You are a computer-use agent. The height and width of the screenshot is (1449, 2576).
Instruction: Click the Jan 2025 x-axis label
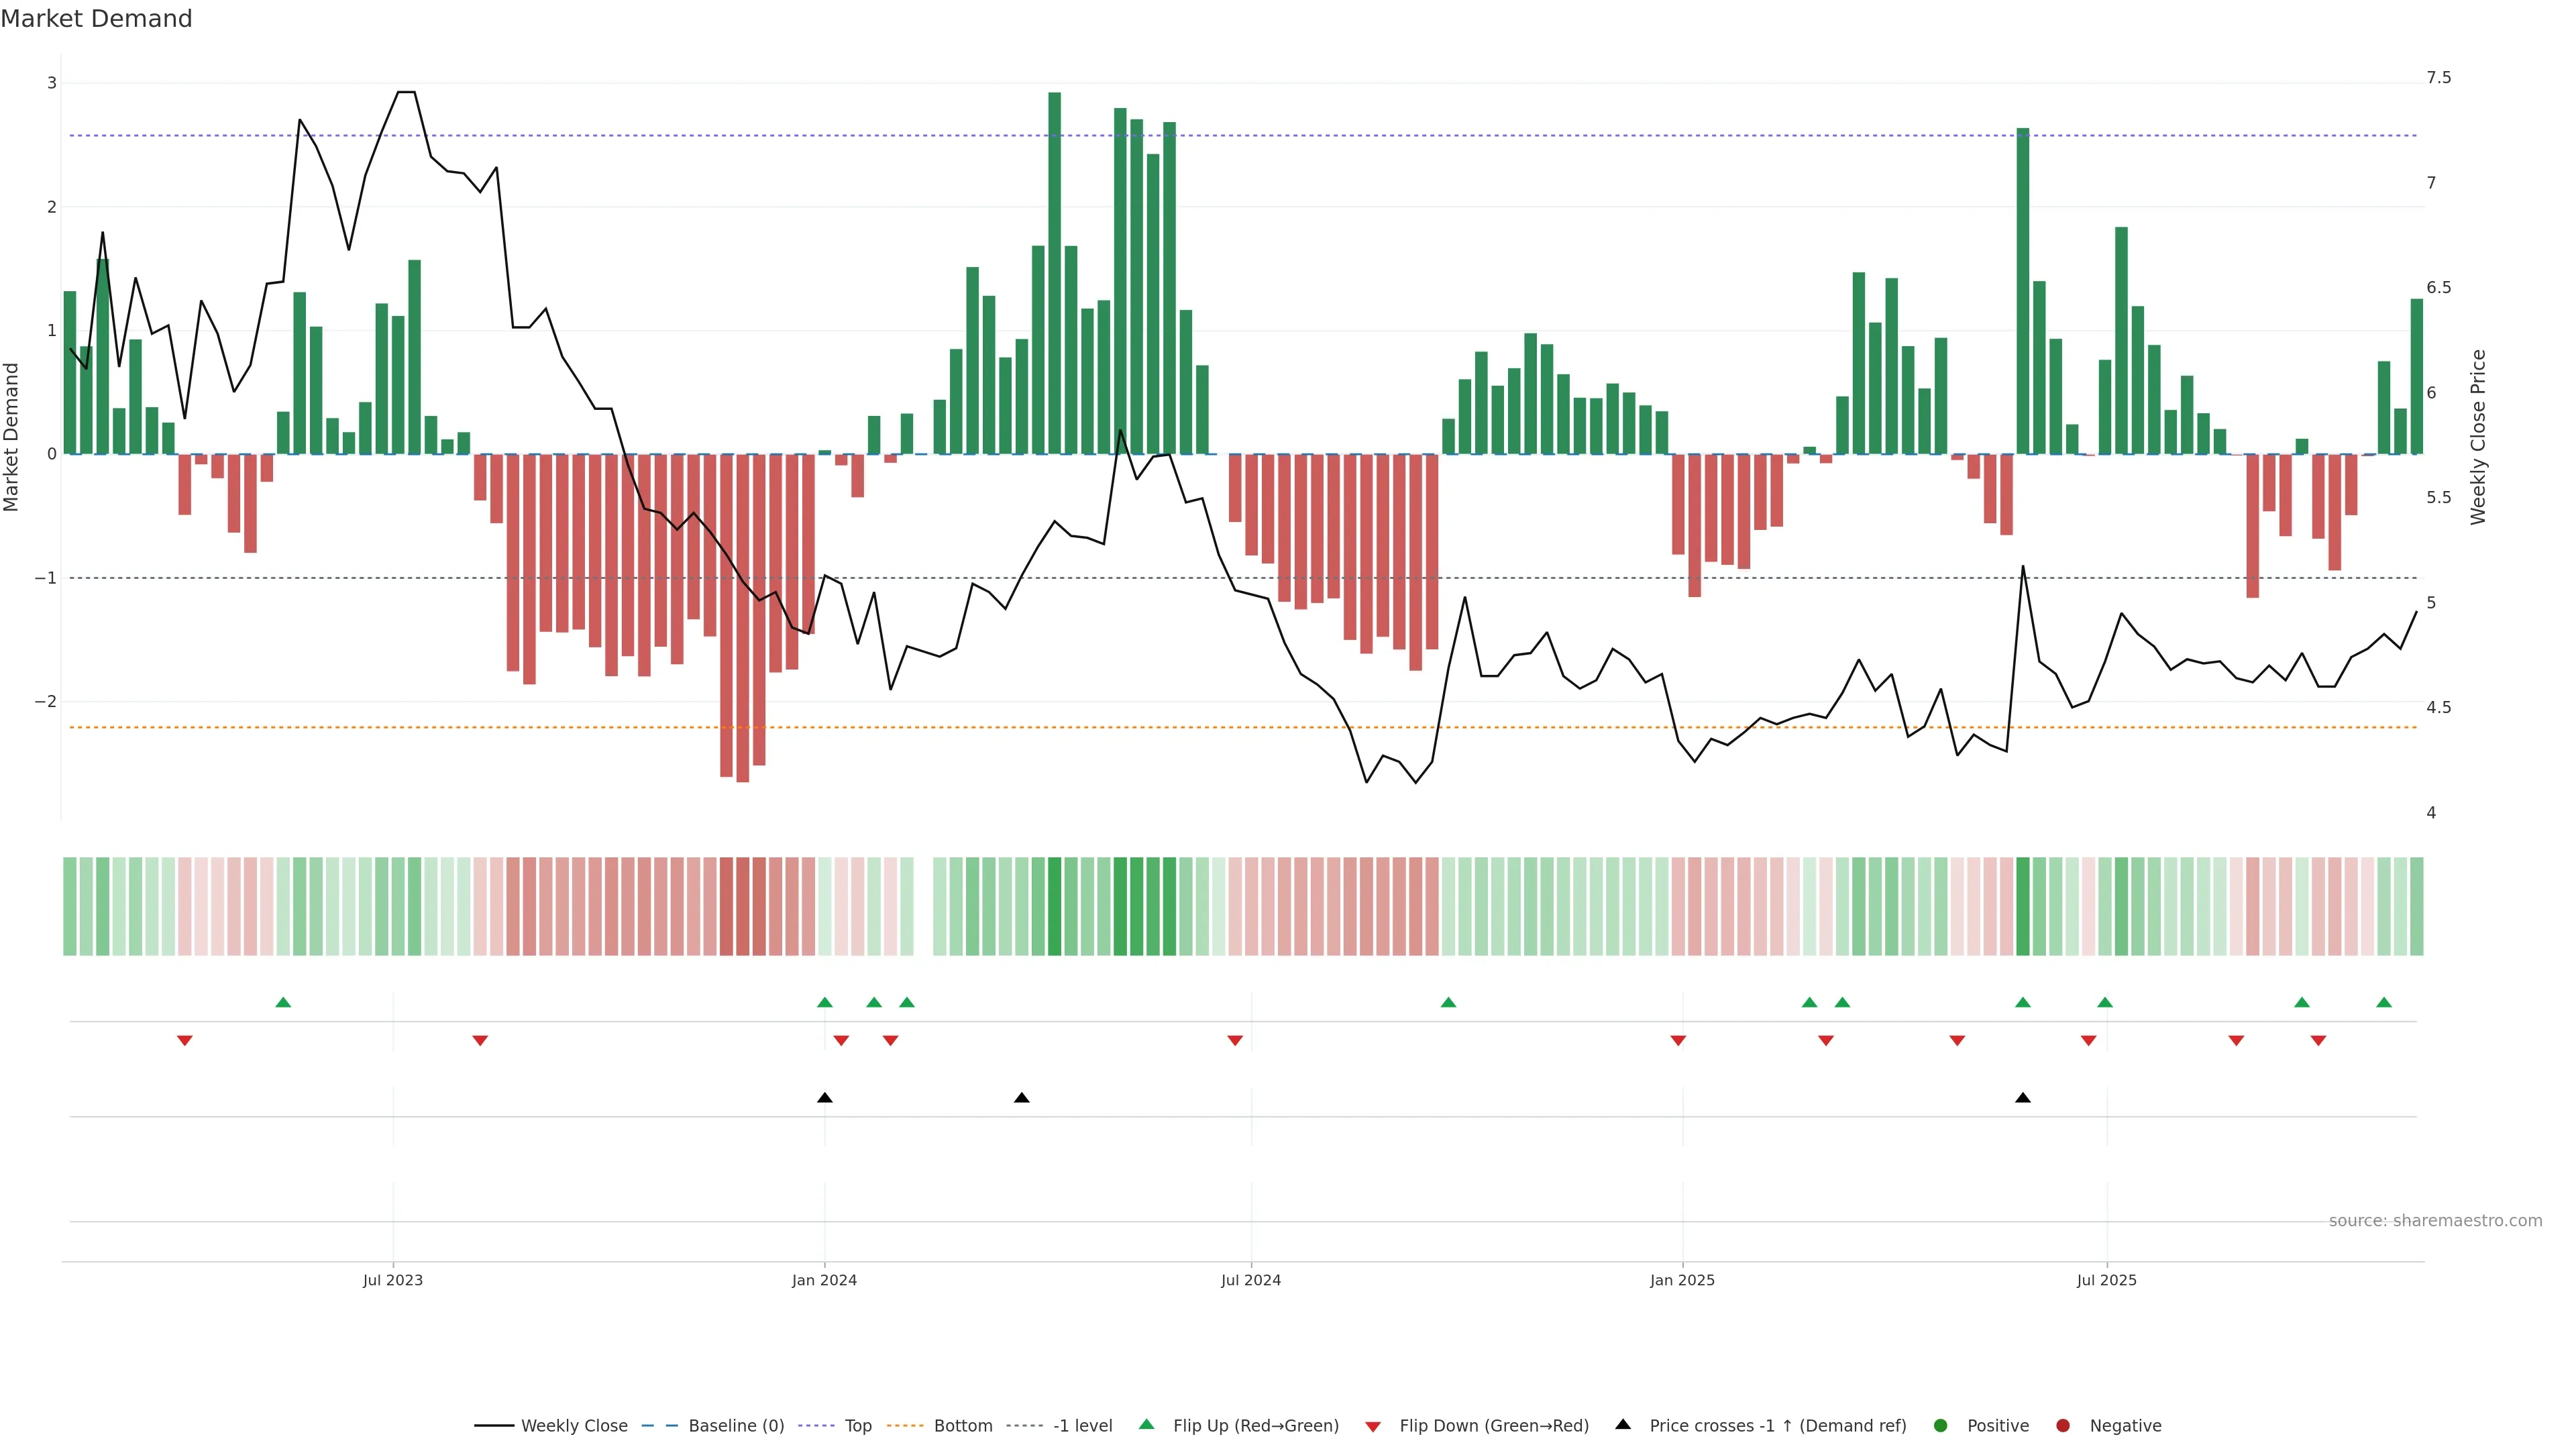pyautogui.click(x=1682, y=1280)
